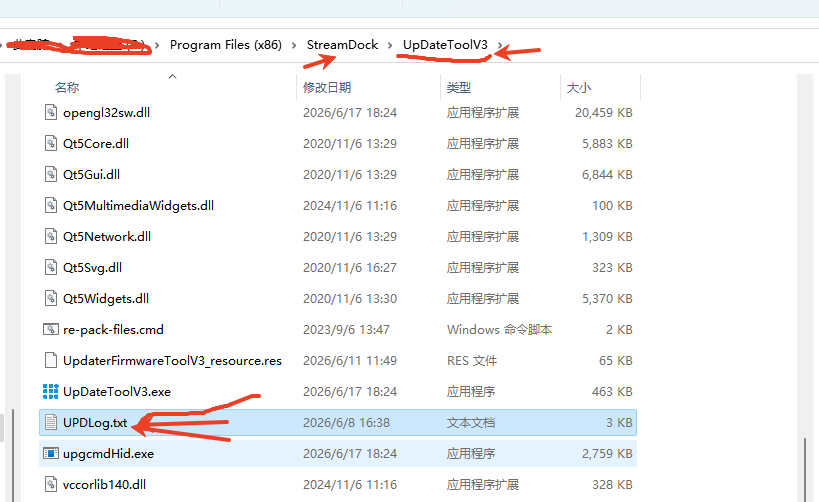Click the Qt5Core.dll file icon
This screenshot has width=819, height=502.
click(x=51, y=143)
